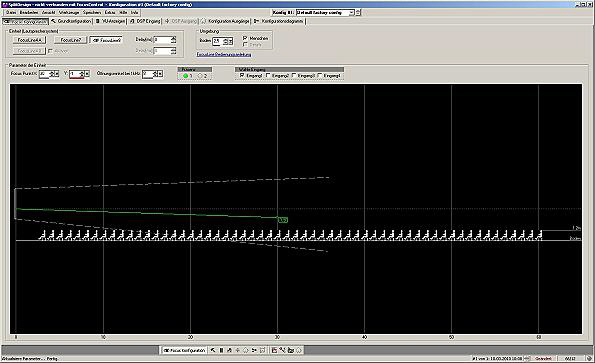Viewport: 595px width, 363px height.
Task: Click Focus Konfiguration button in bottom toolbar
Action: coord(184,350)
